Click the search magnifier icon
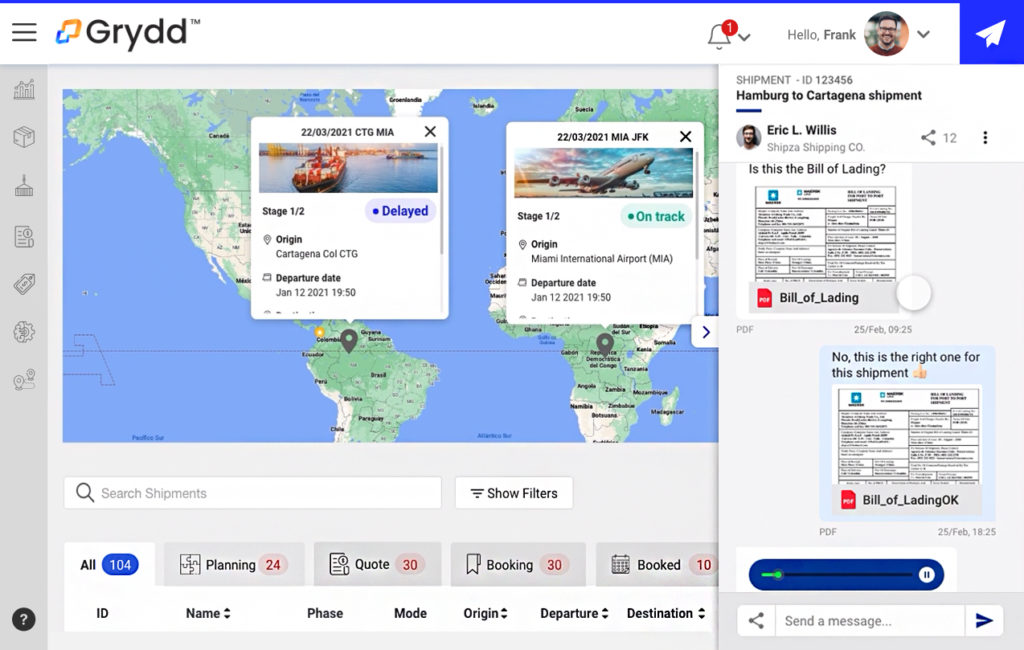The height and width of the screenshot is (650, 1024). pos(85,492)
